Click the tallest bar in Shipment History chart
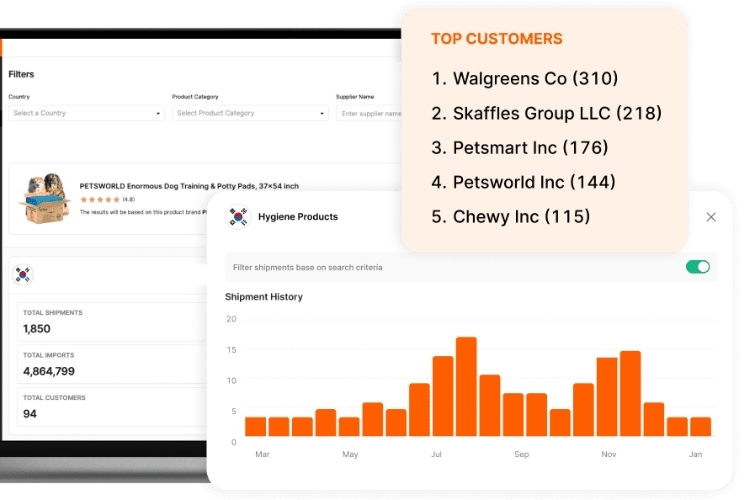 click(x=466, y=386)
